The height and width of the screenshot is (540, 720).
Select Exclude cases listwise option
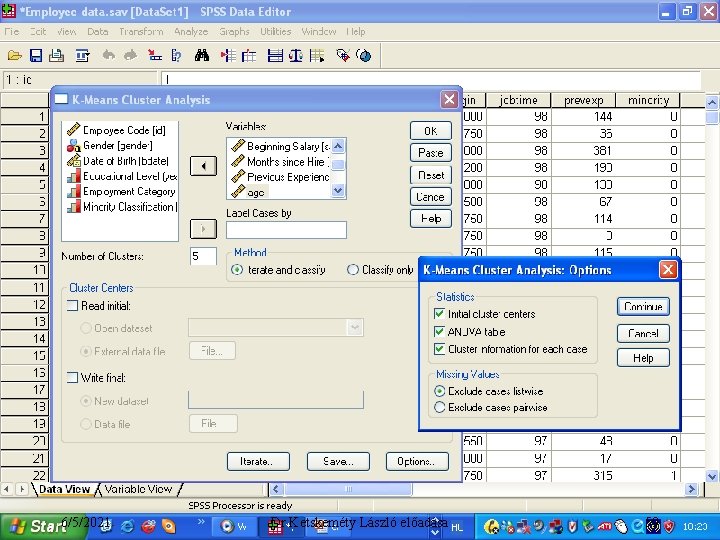click(x=439, y=391)
